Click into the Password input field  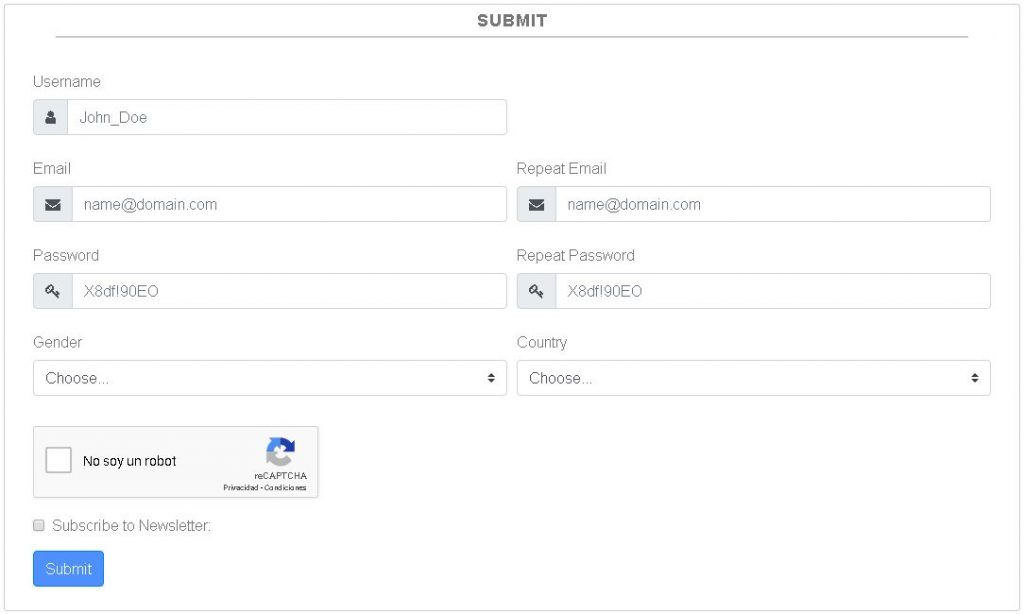(x=288, y=291)
